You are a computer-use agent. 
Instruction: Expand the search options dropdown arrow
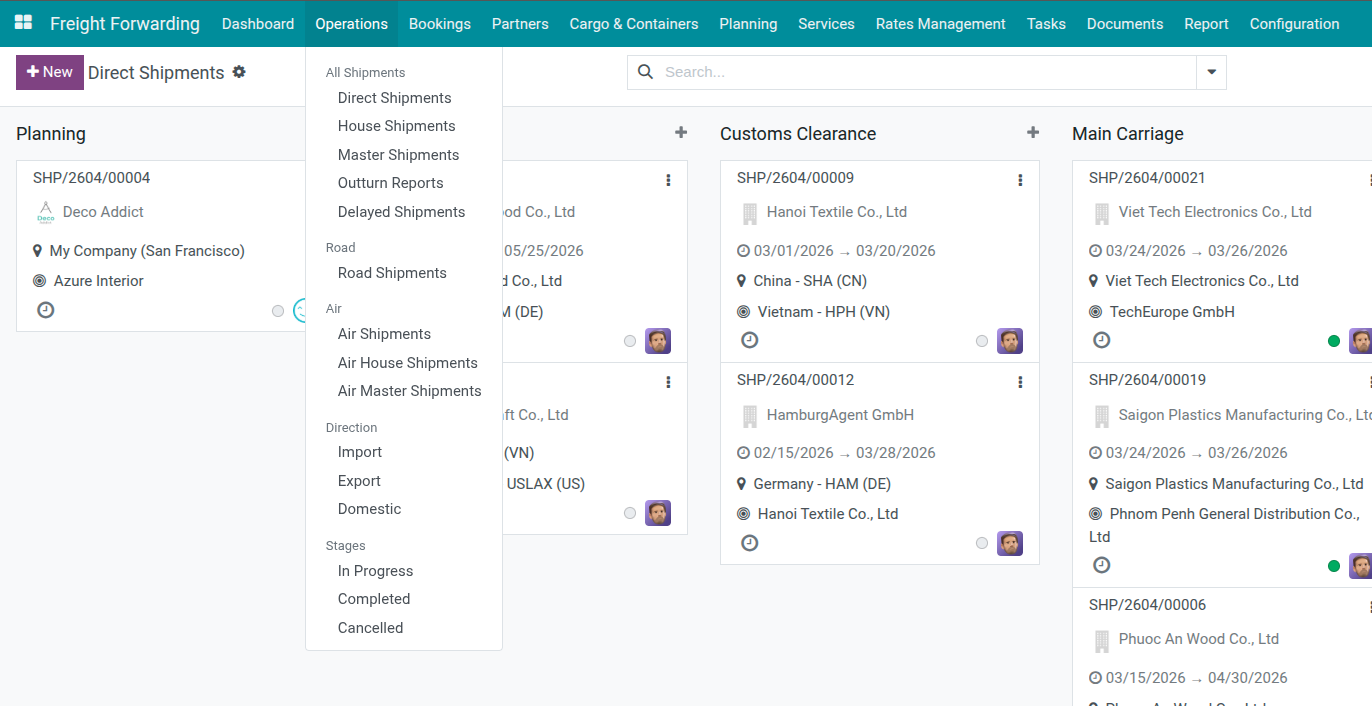1211,72
